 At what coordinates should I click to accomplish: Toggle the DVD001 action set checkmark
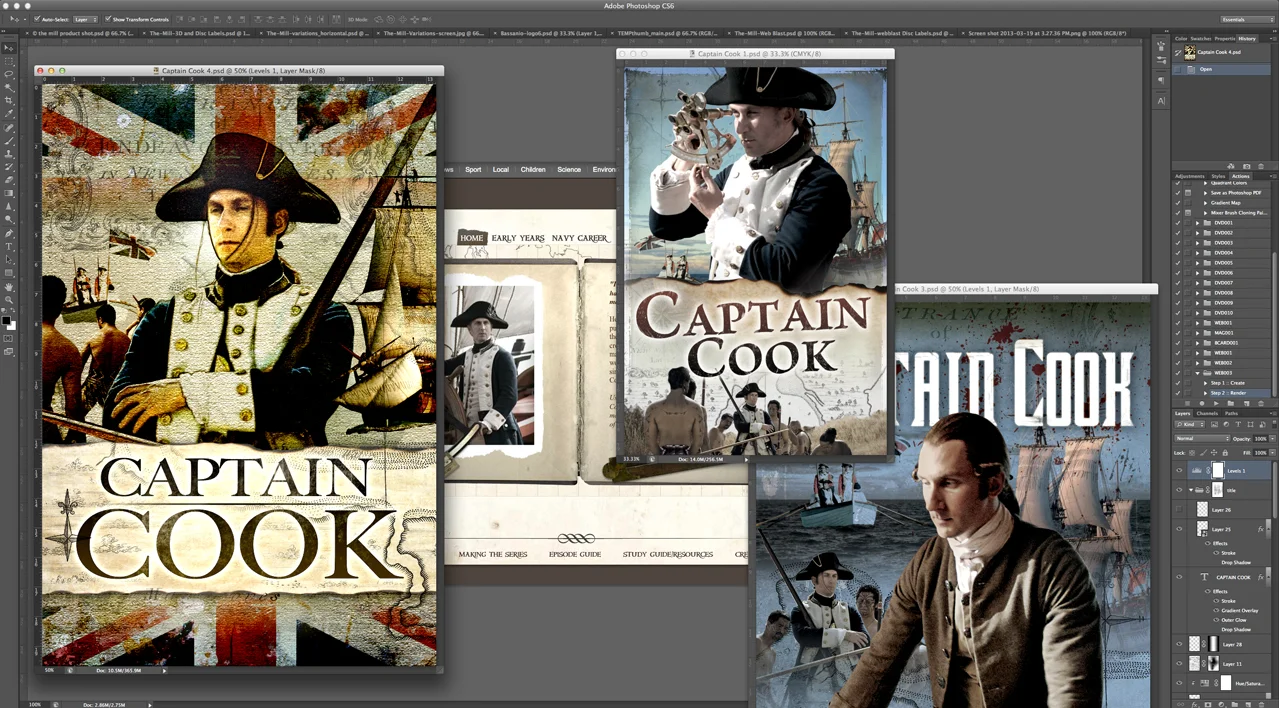tap(1177, 223)
